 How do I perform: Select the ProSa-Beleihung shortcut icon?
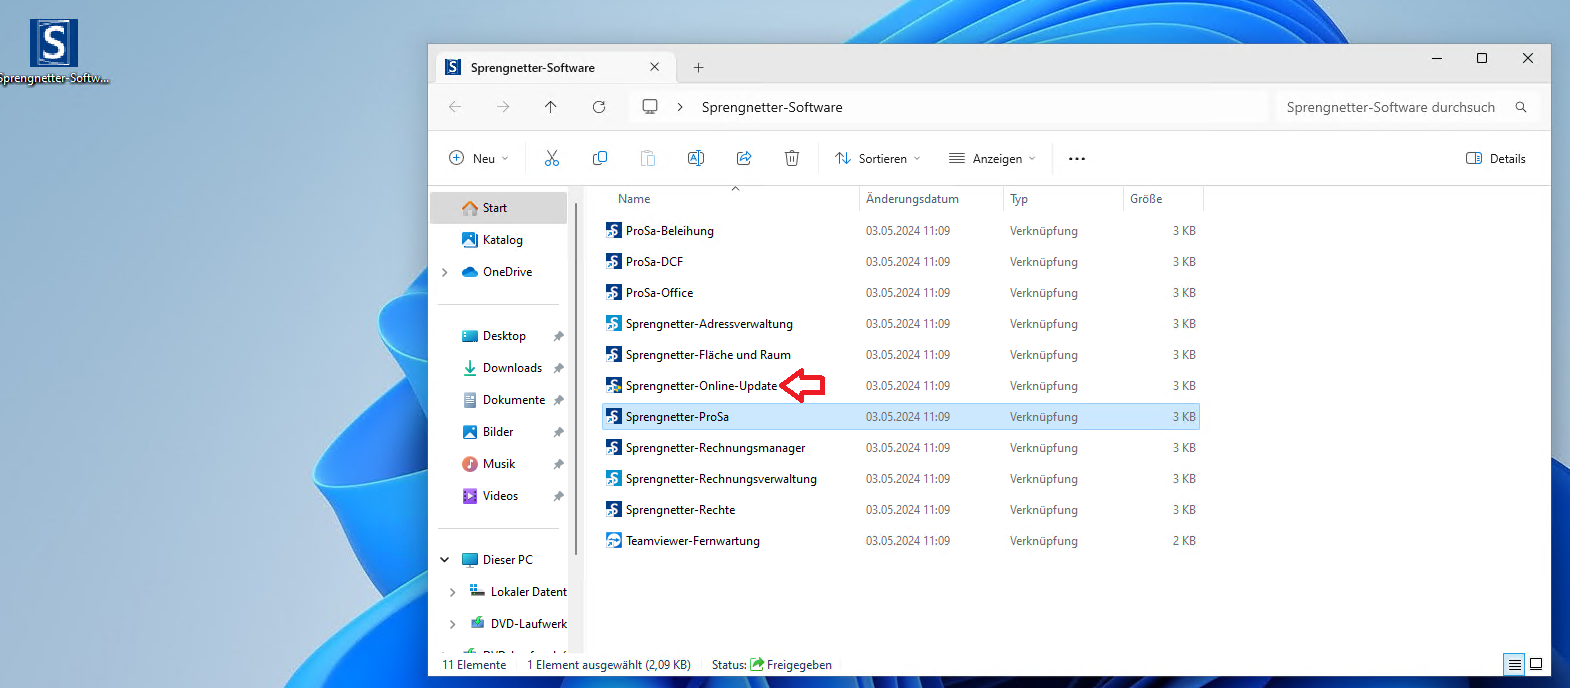(x=614, y=230)
